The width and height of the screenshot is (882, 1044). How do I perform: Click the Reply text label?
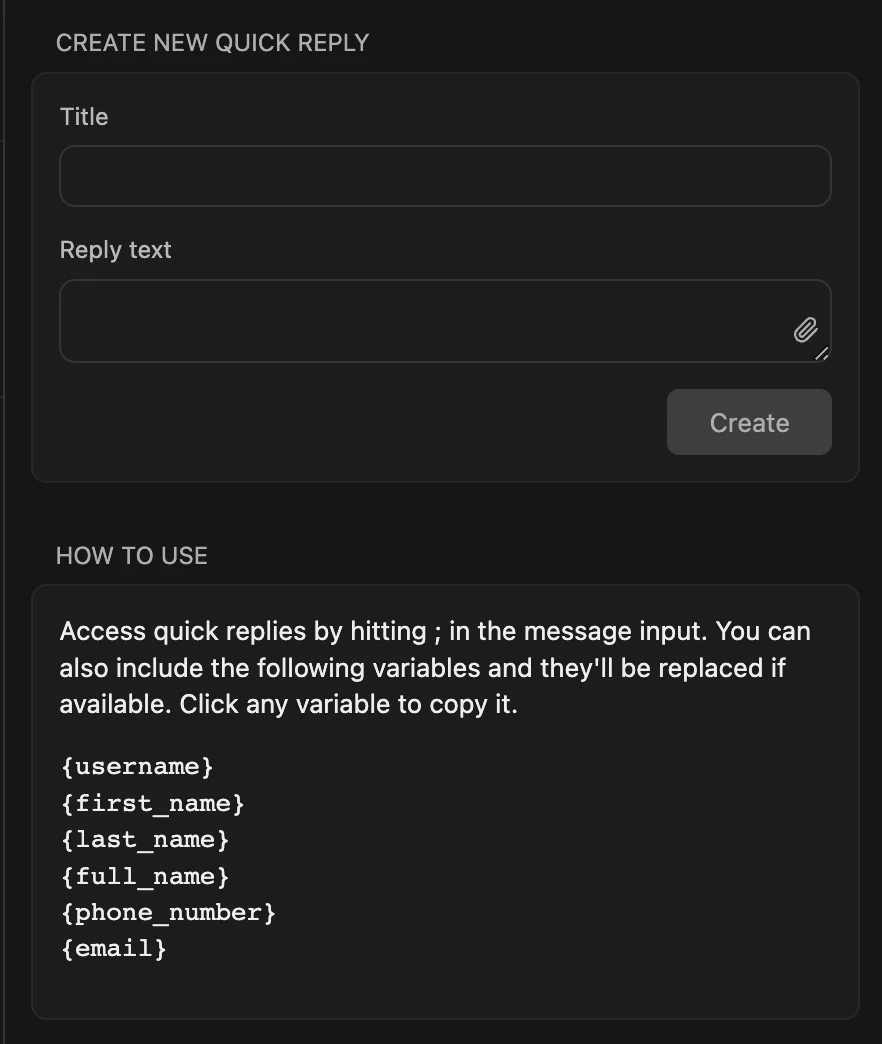point(115,250)
